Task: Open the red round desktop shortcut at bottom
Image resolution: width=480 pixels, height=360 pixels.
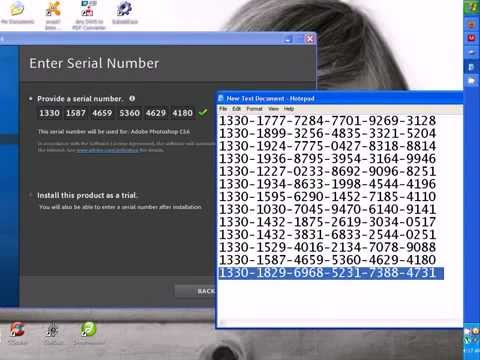Action: point(17,329)
